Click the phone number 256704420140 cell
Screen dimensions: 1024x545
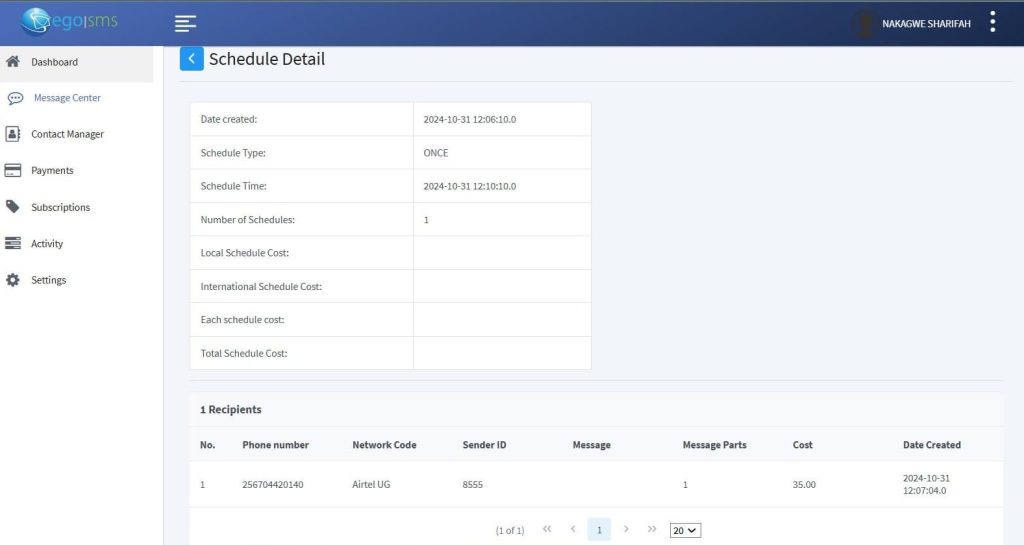[272, 484]
